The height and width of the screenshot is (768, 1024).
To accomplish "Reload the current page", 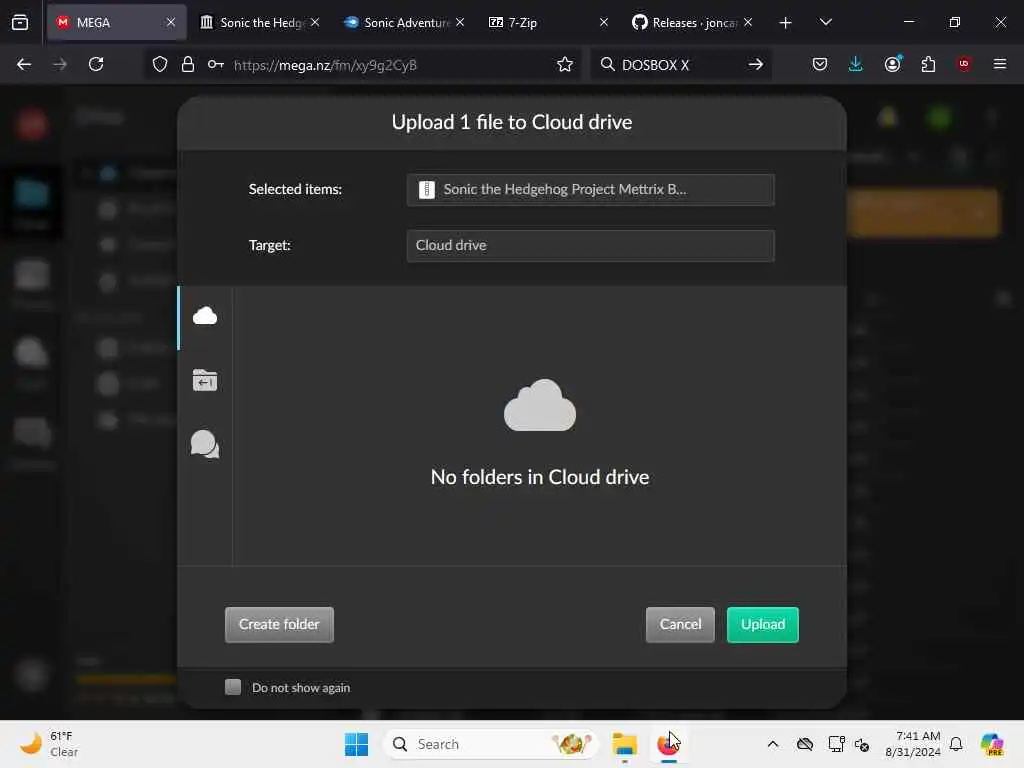I will [96, 64].
